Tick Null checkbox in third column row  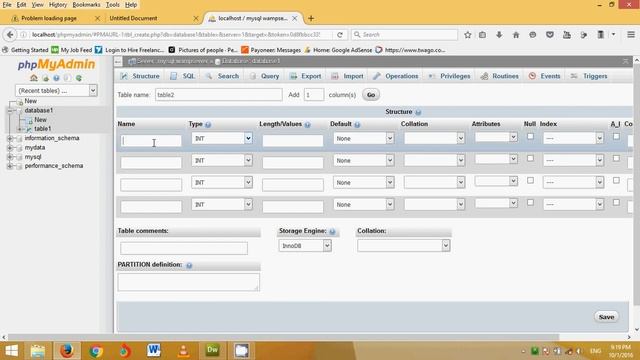click(530, 180)
